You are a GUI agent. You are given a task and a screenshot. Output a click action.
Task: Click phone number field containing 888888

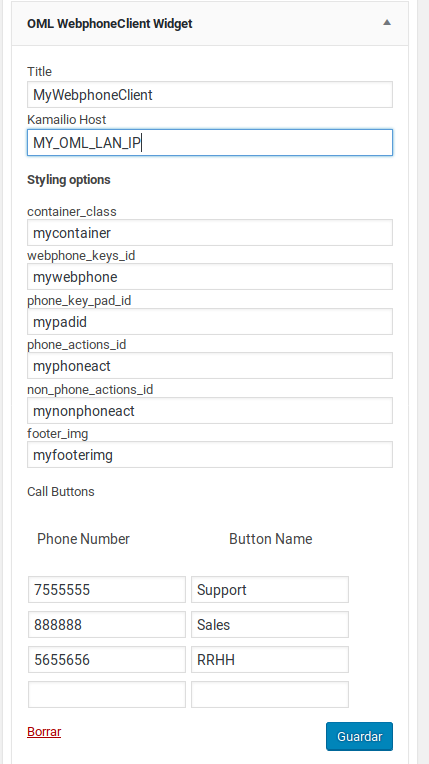[x=107, y=625]
